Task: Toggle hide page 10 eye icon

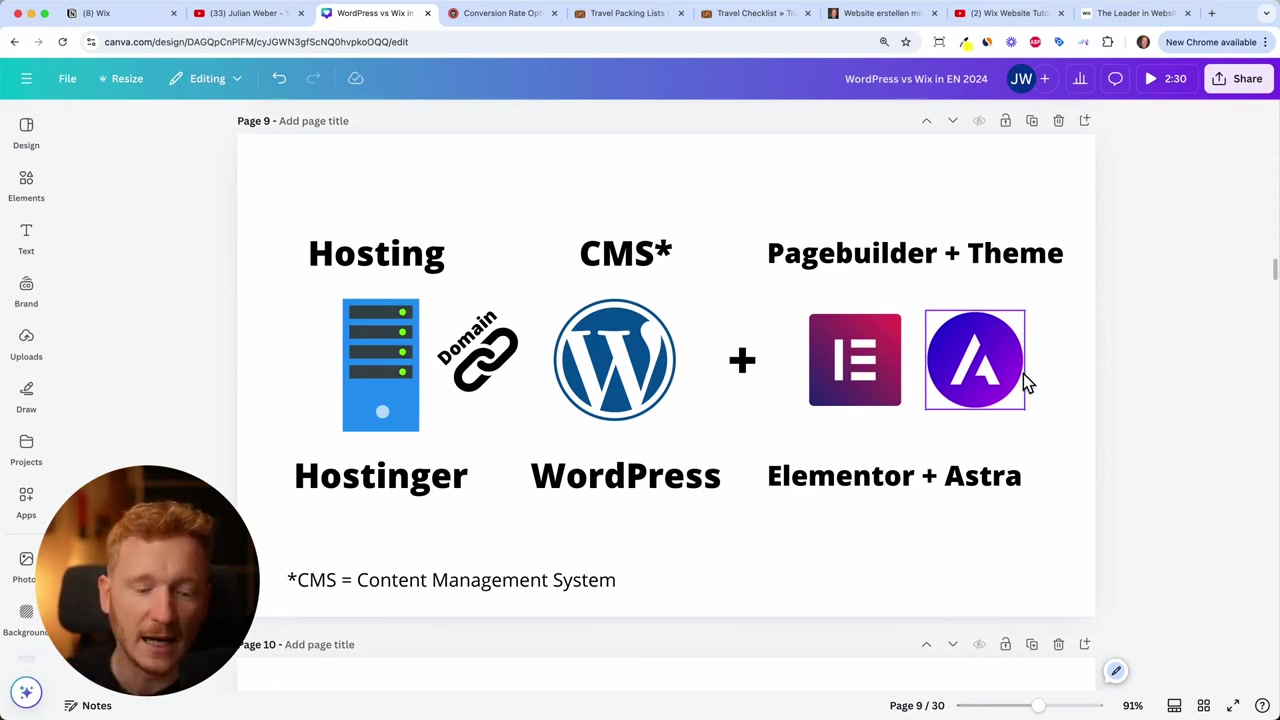Action: (979, 645)
